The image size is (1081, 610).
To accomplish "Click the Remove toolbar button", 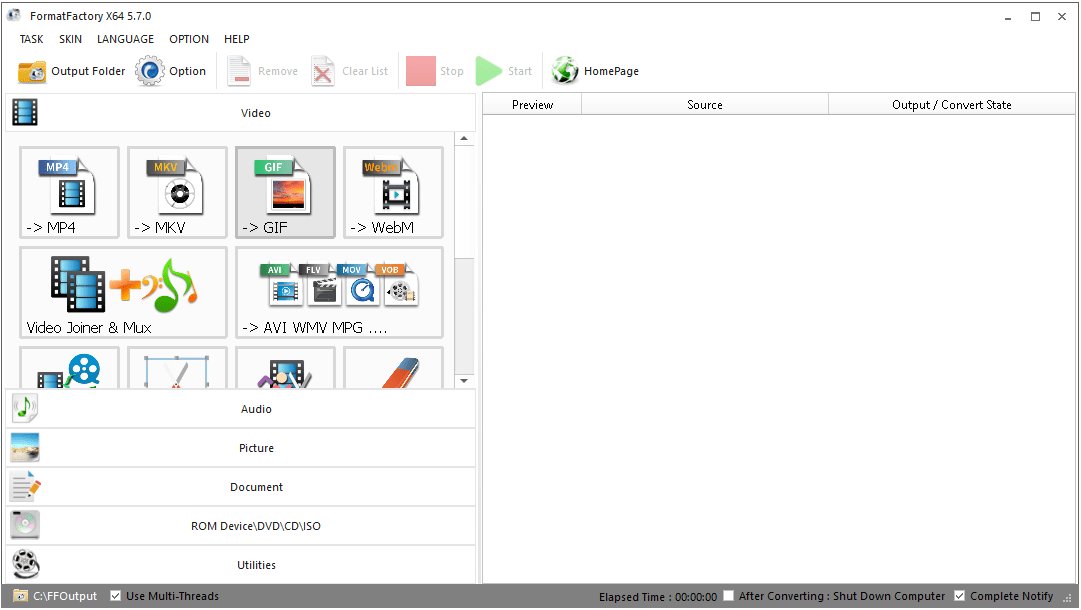I will click(x=263, y=71).
